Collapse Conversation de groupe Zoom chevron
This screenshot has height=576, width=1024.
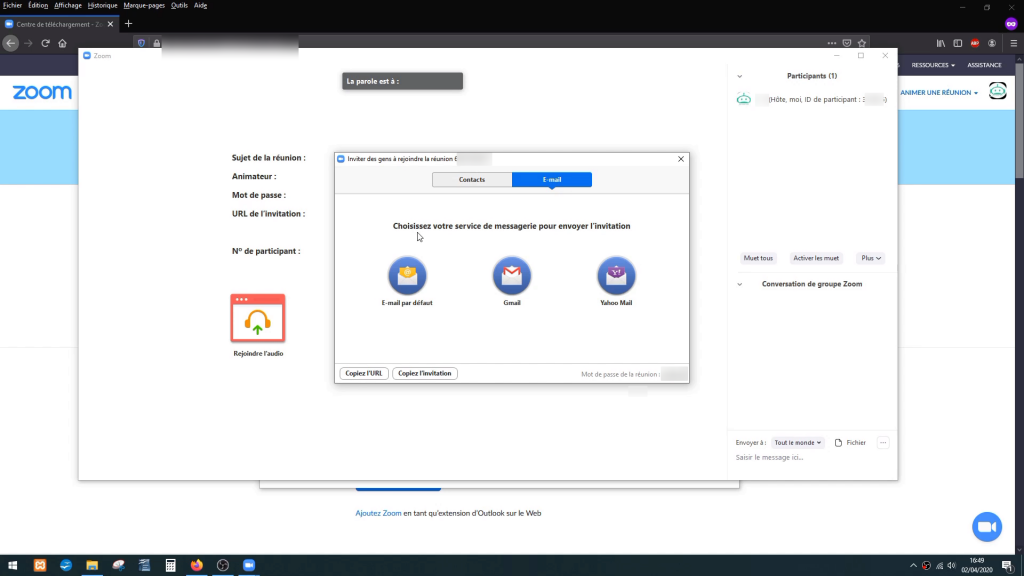(739, 284)
